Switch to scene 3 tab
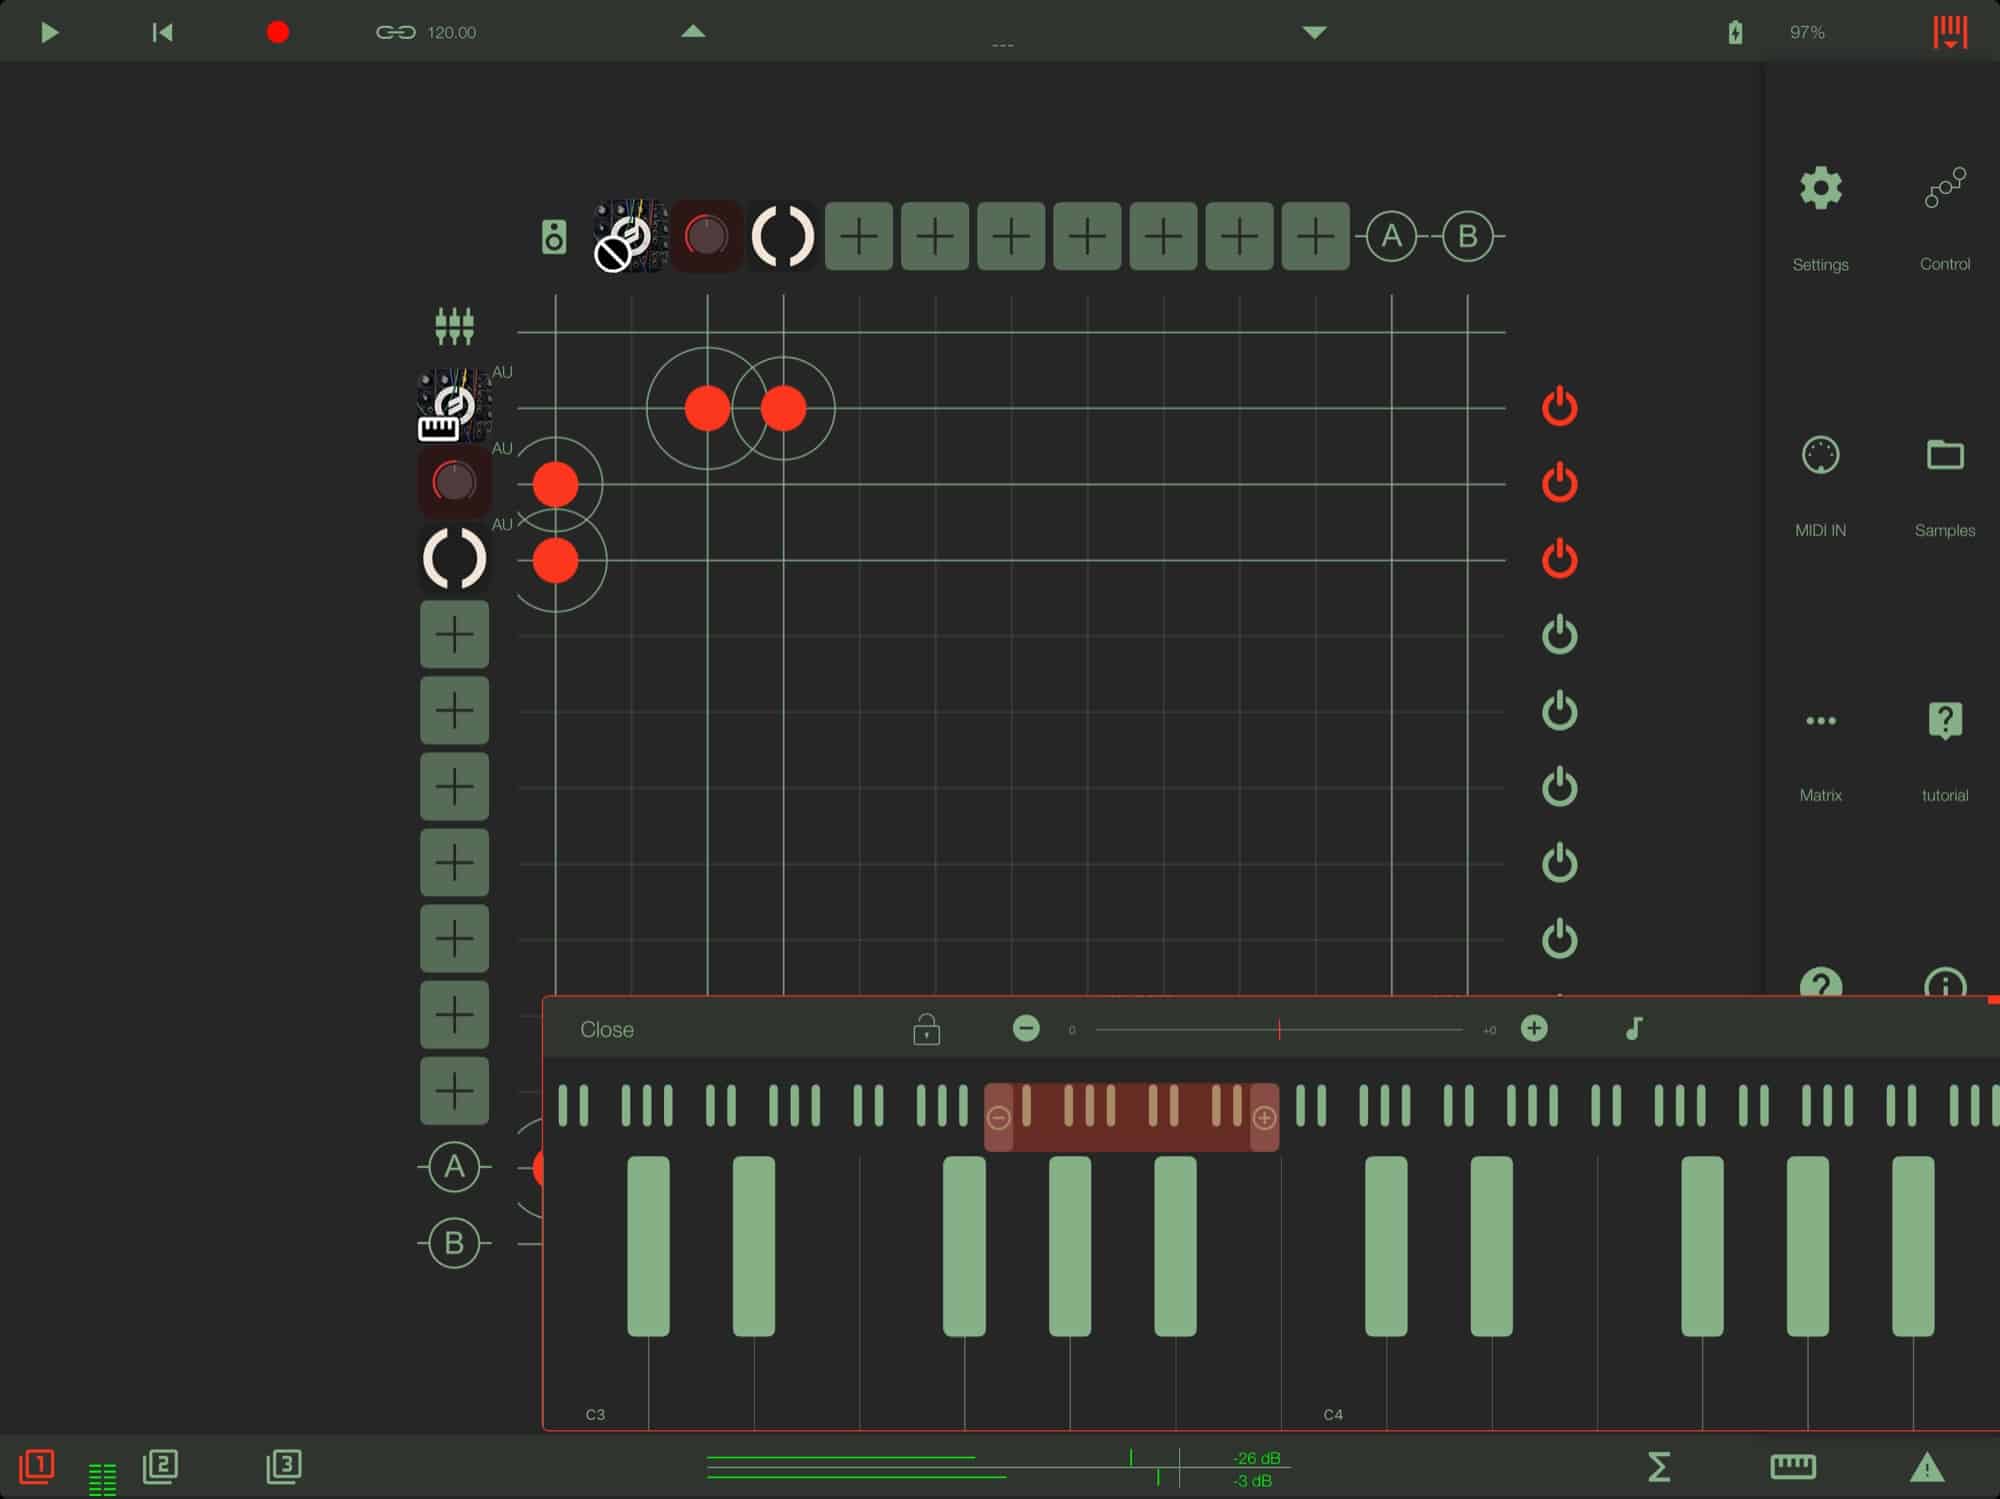The image size is (2000, 1499). (284, 1466)
